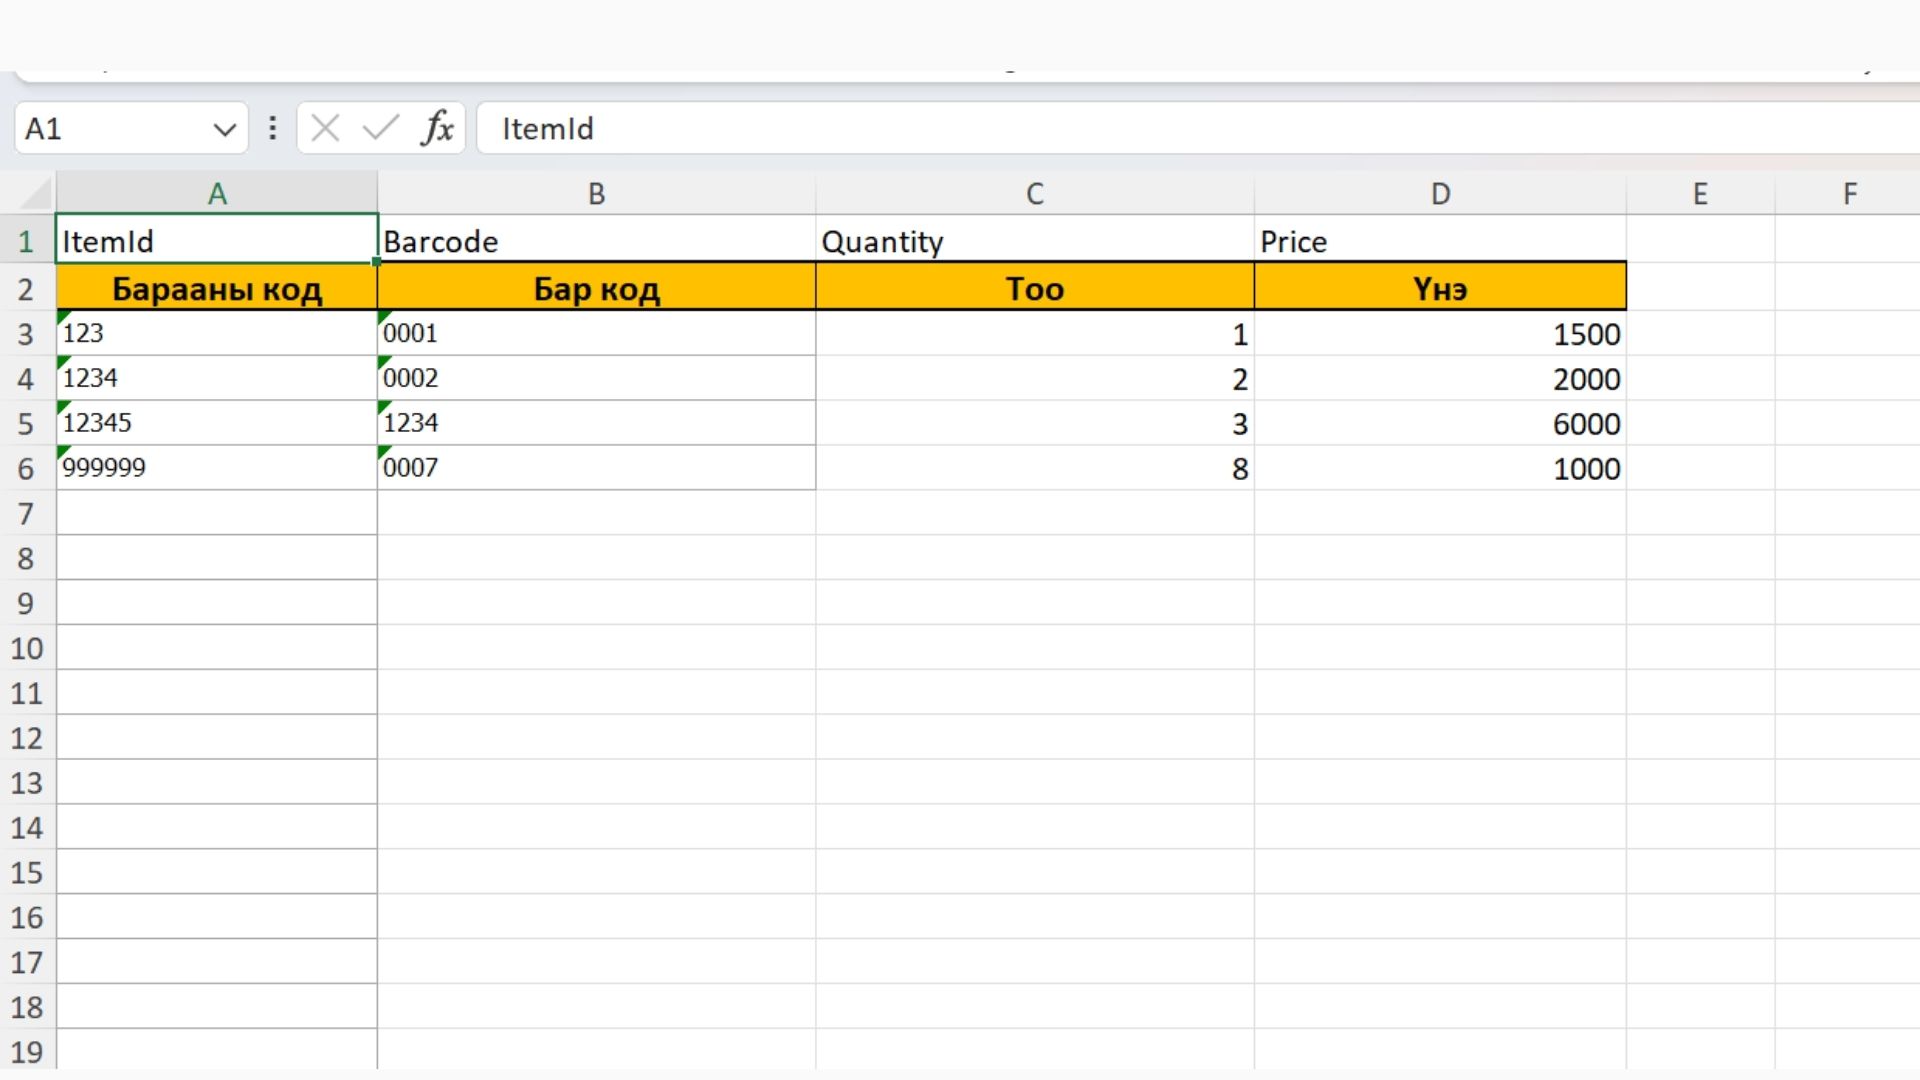Click inside the formula bar showing ItemId
Viewport: 1920px width, 1080px height.
[x=1100, y=128]
